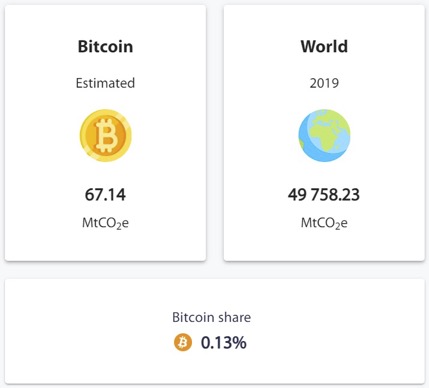This screenshot has width=429, height=388.
Task: Click the 67.14 emissions value
Action: [x=105, y=195]
